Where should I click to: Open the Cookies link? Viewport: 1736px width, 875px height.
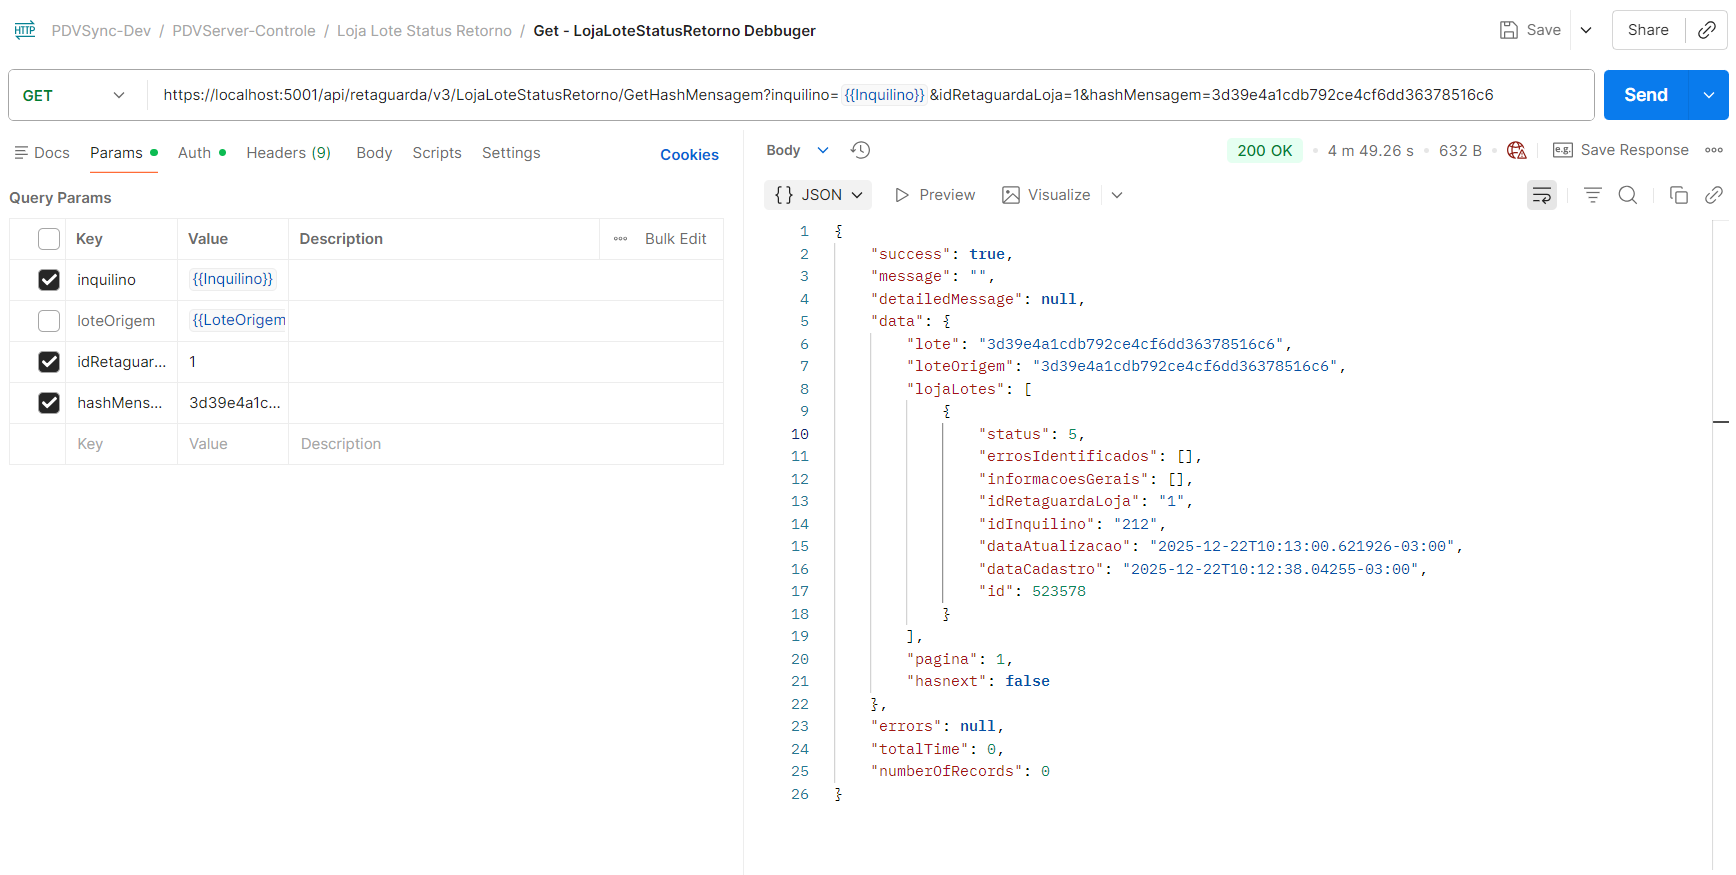click(689, 155)
